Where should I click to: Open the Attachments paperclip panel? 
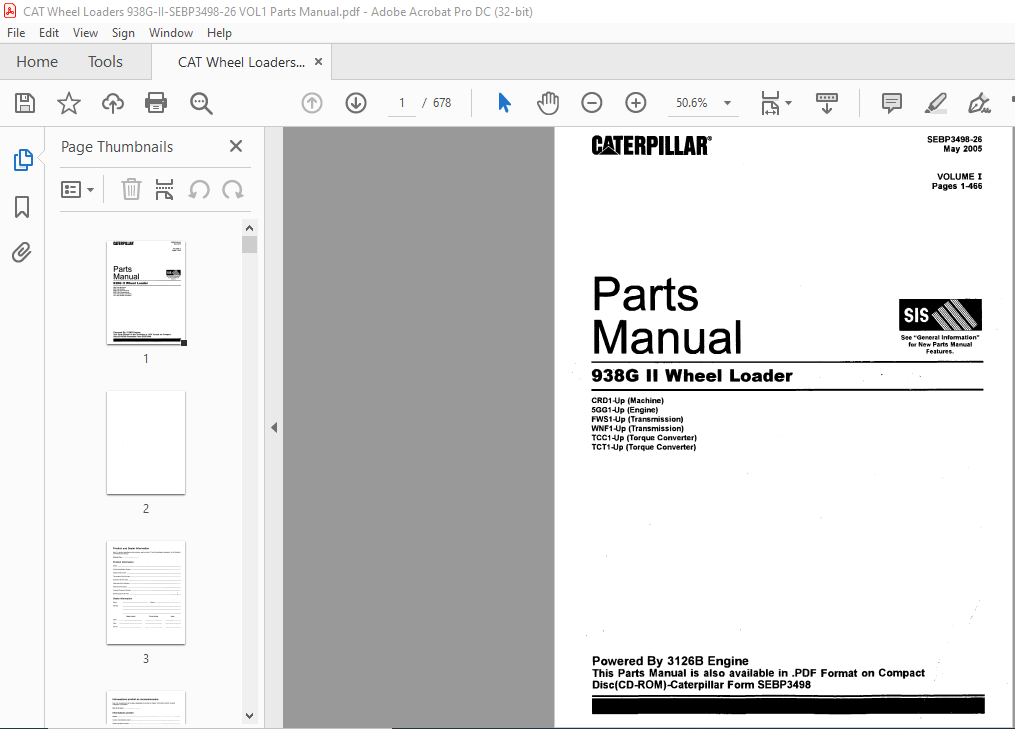pos(22,252)
